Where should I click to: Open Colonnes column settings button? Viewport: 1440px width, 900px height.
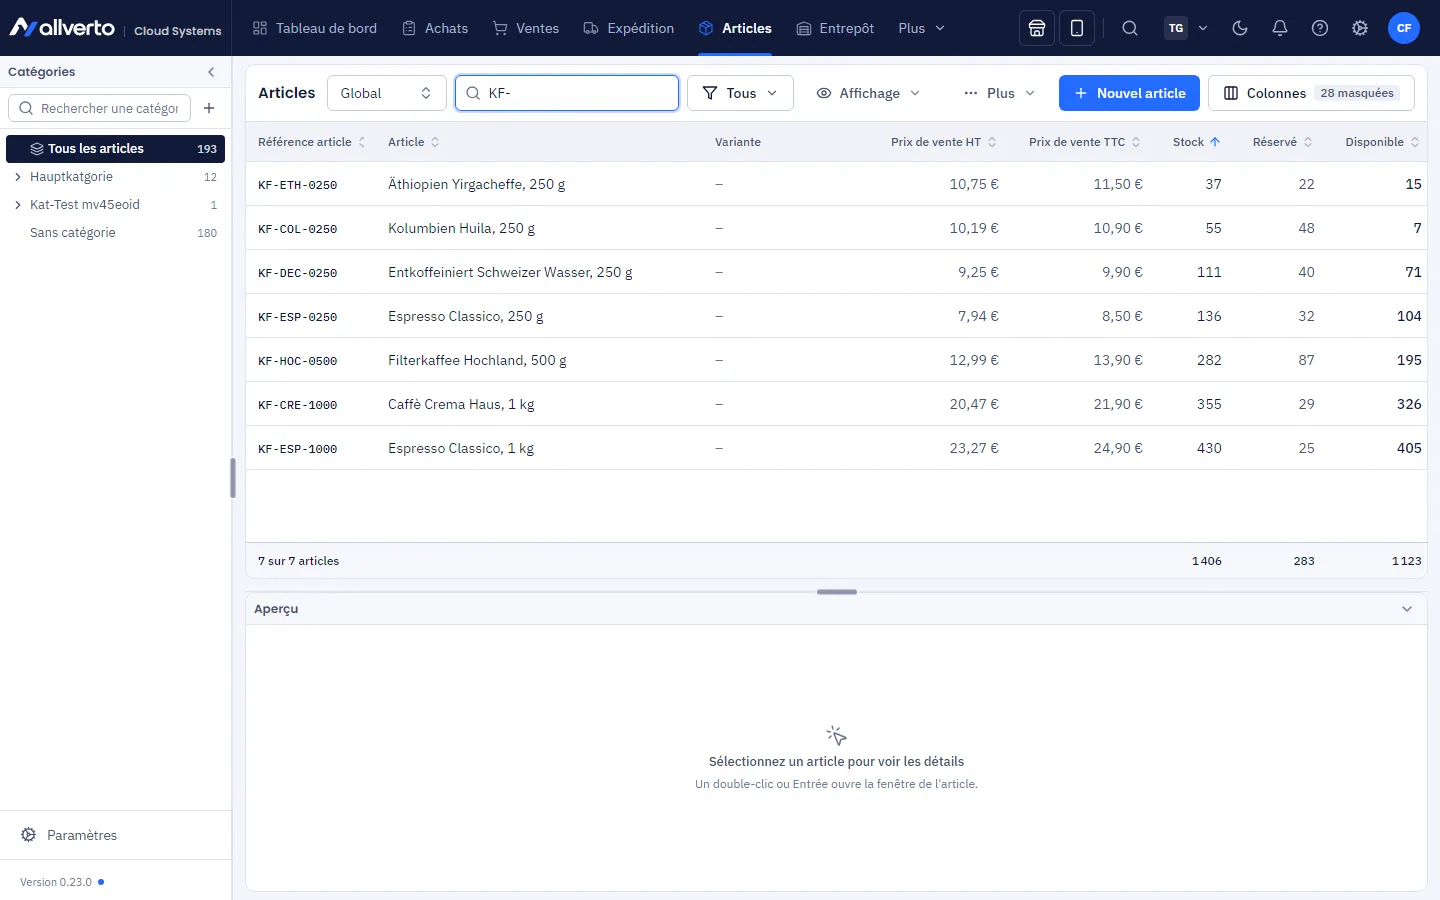click(x=1311, y=93)
